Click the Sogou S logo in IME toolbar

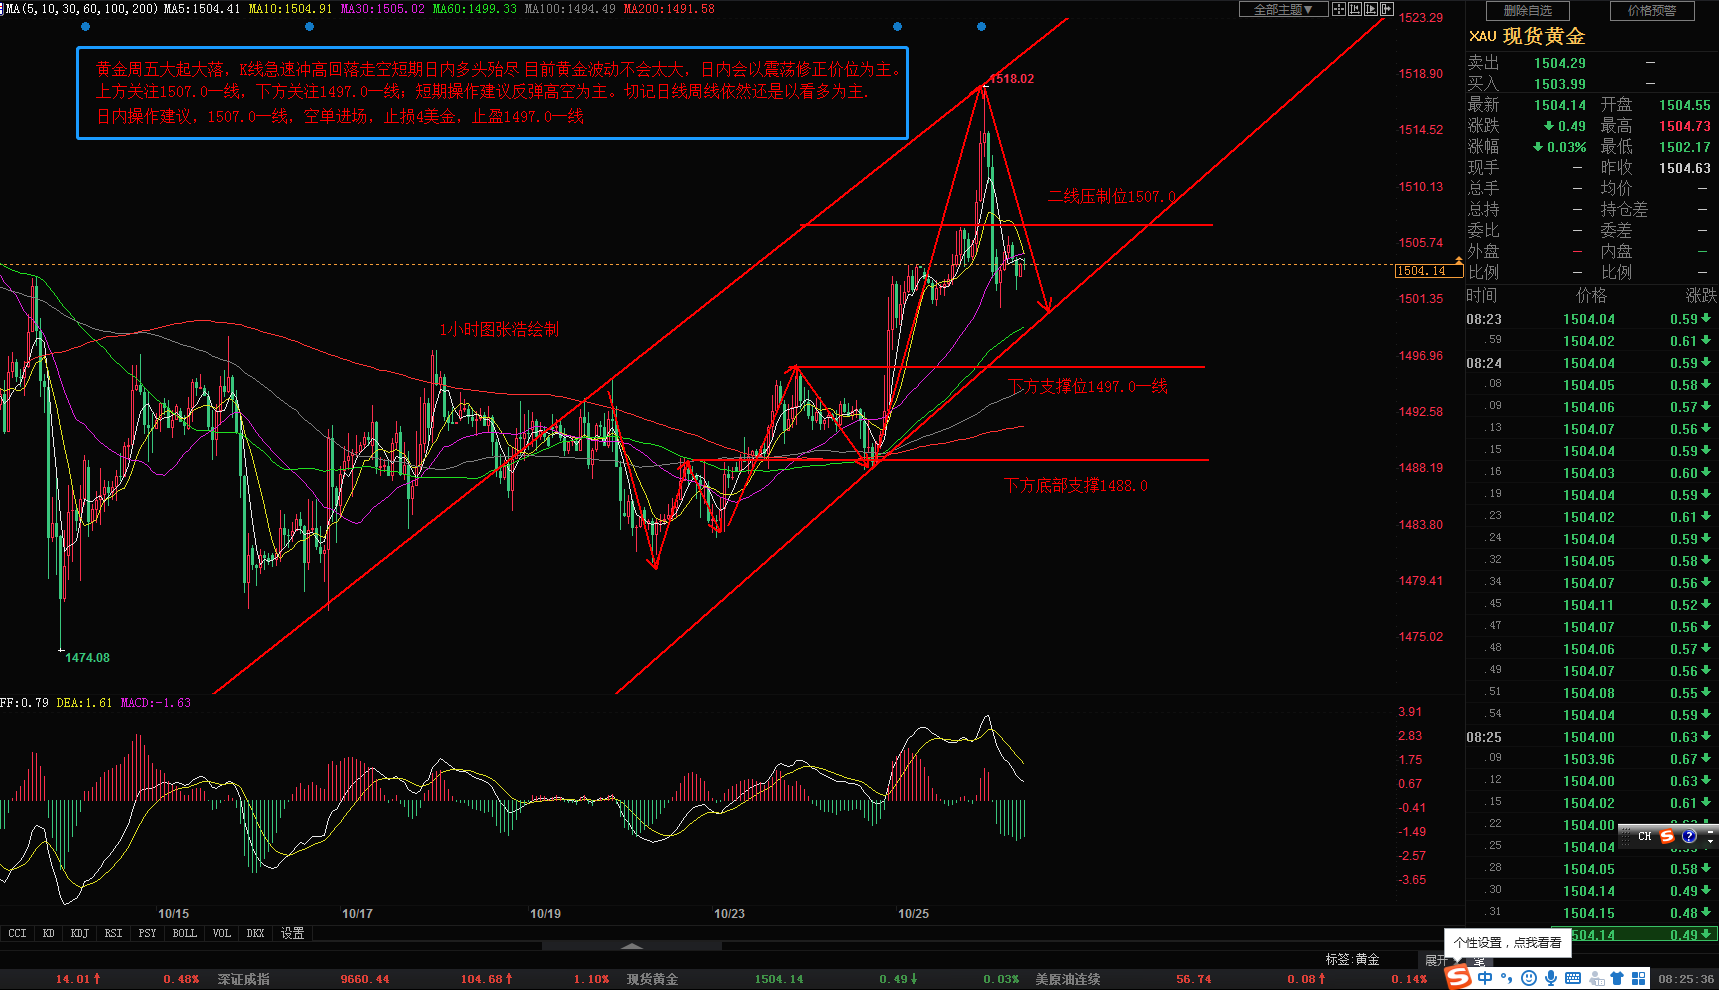point(1459,977)
